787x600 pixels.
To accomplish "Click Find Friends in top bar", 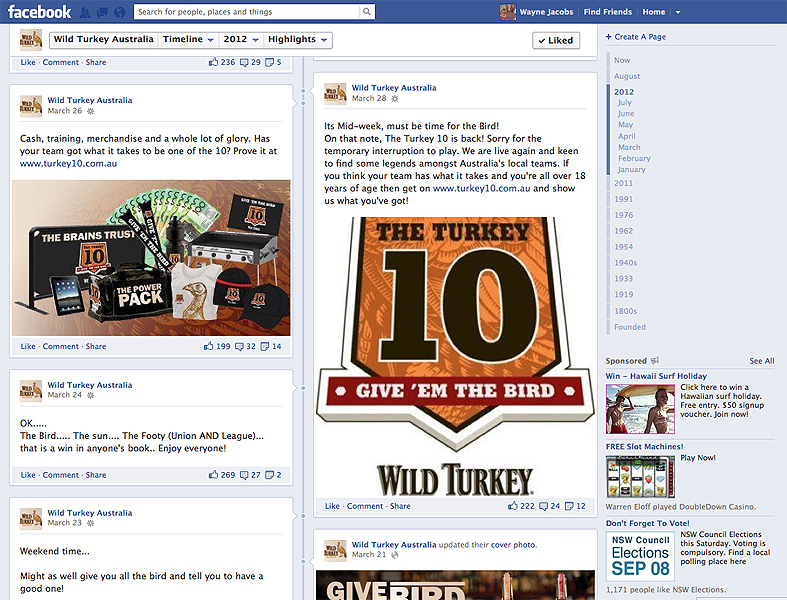I will 607,12.
